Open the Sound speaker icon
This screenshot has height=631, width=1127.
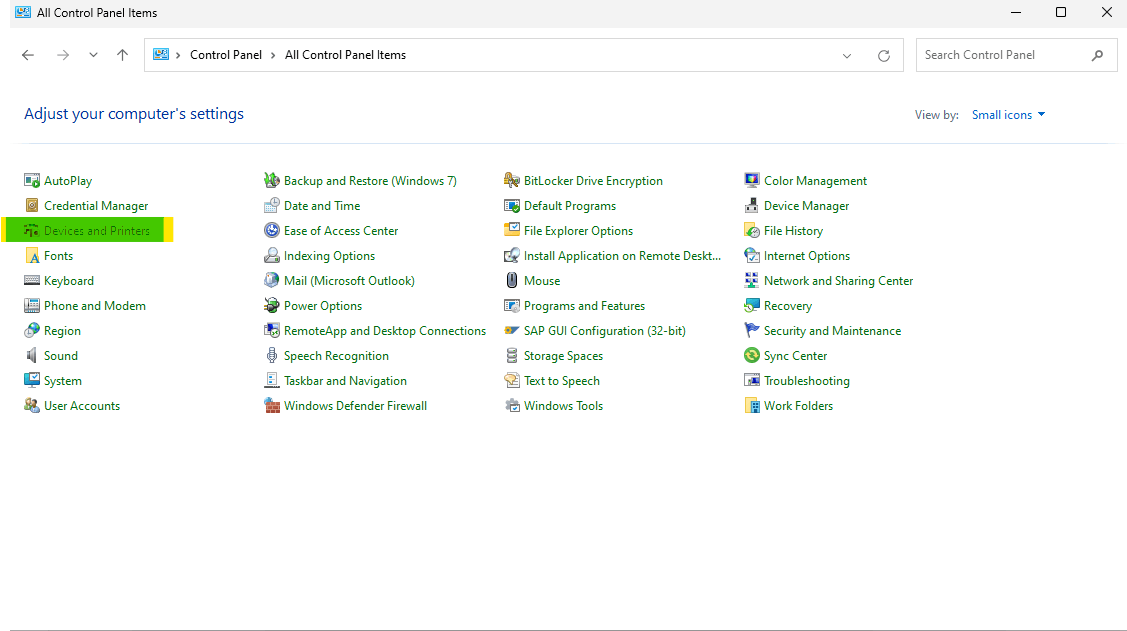pos(32,356)
